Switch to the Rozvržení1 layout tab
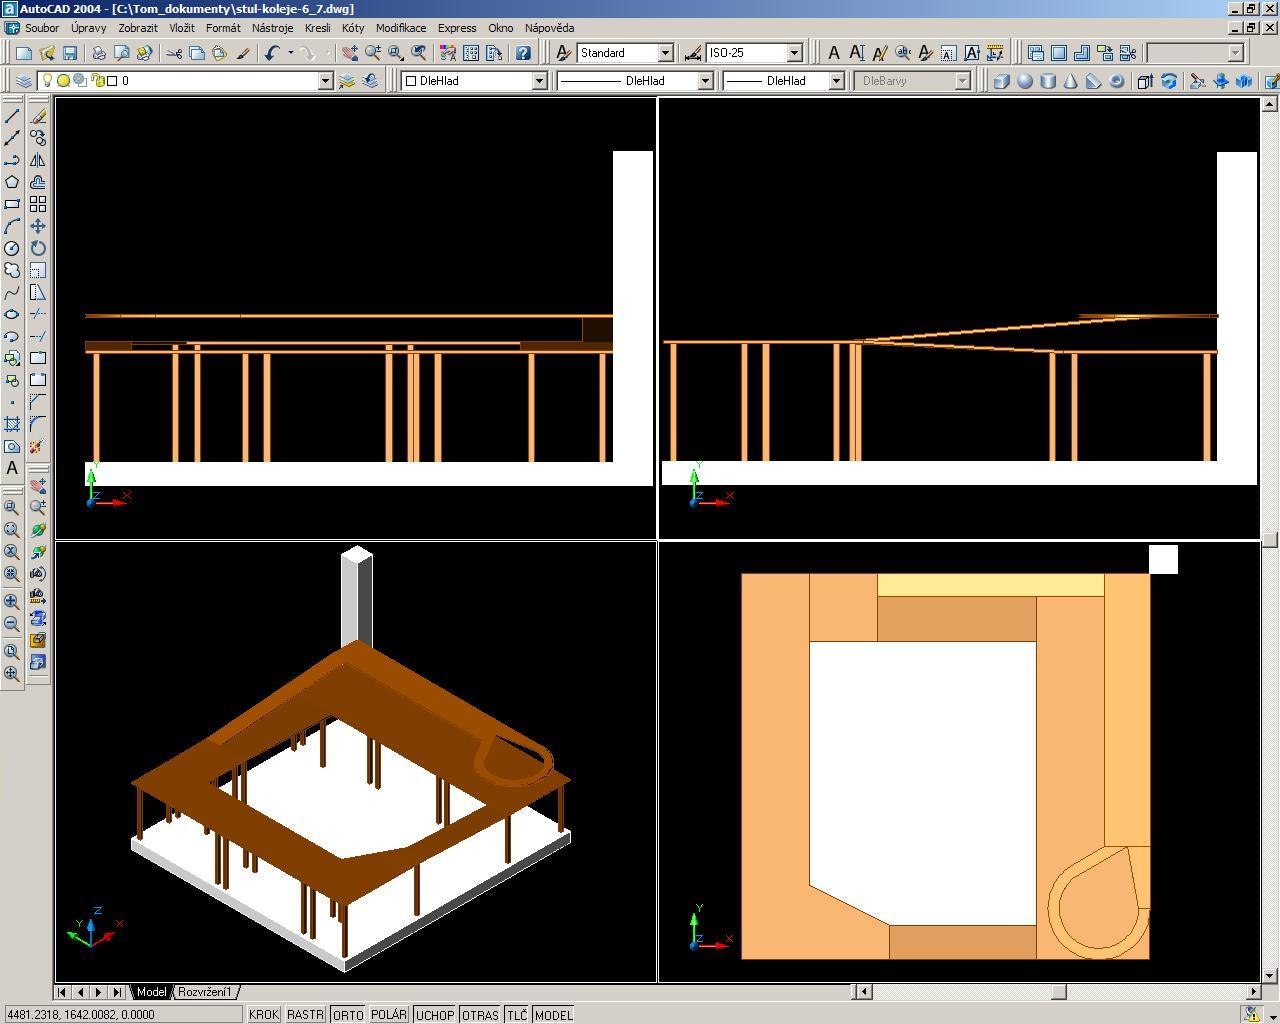The width and height of the screenshot is (1280, 1024). point(205,992)
